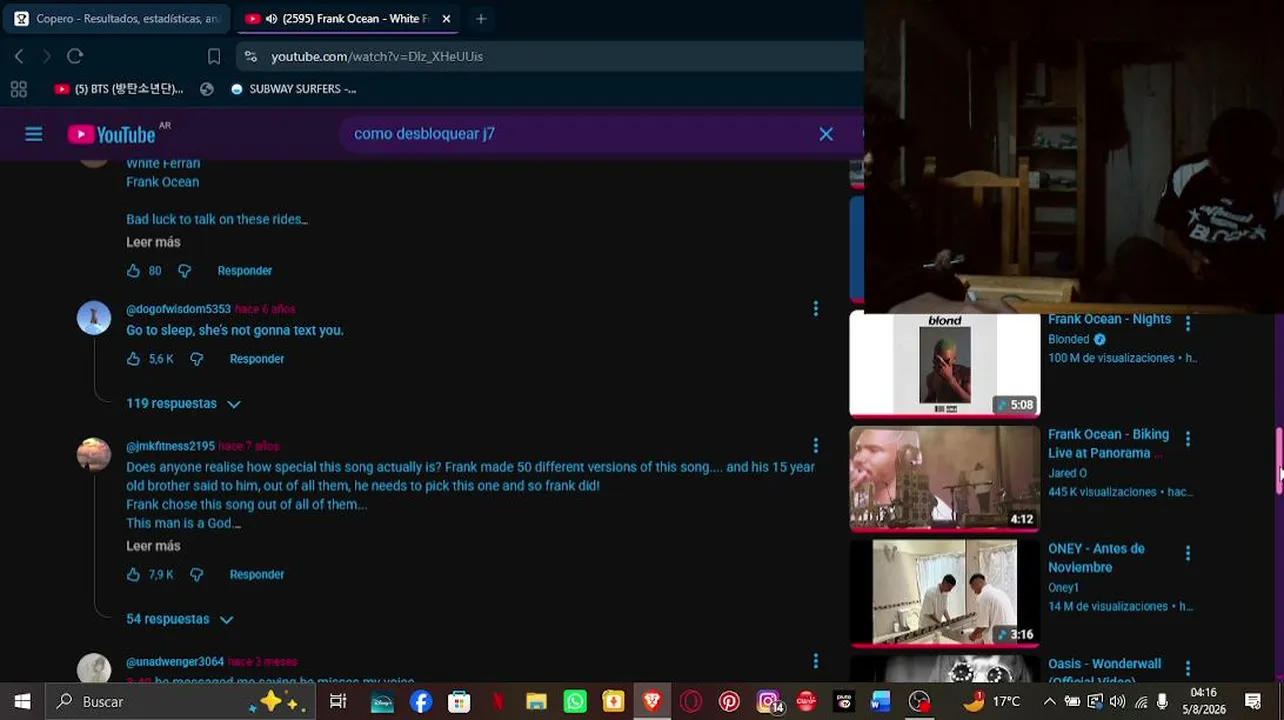Image resolution: width=1284 pixels, height=720 pixels.
Task: Open Task View in the taskbar
Action: point(338,702)
